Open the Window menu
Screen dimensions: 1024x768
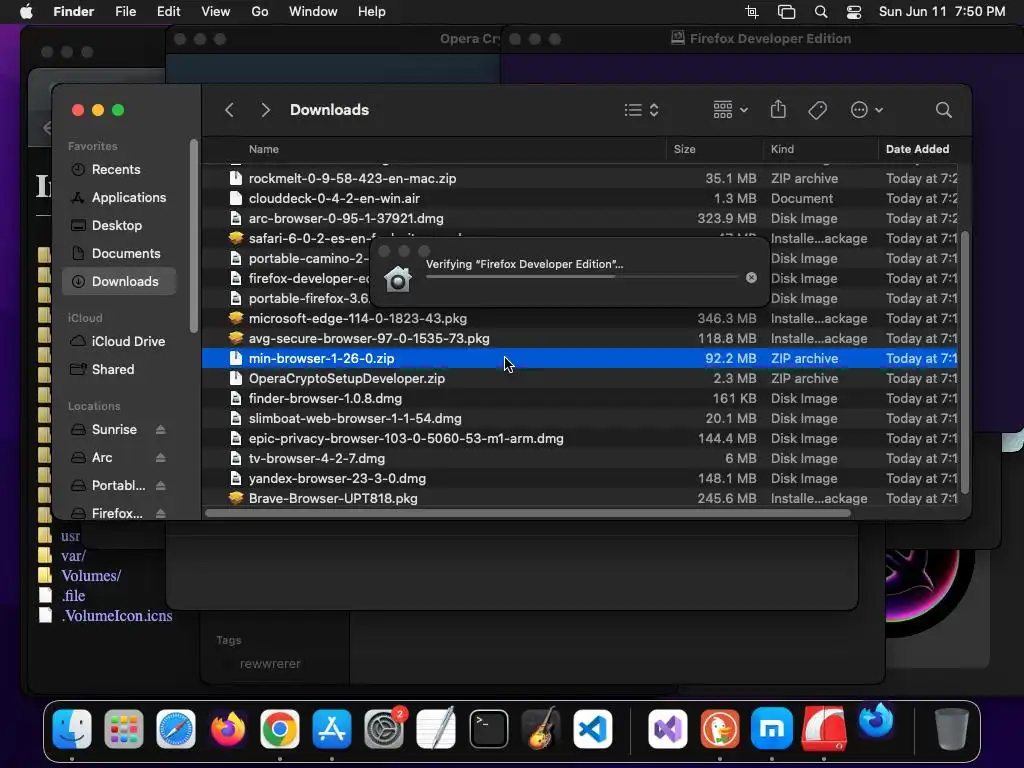click(313, 12)
